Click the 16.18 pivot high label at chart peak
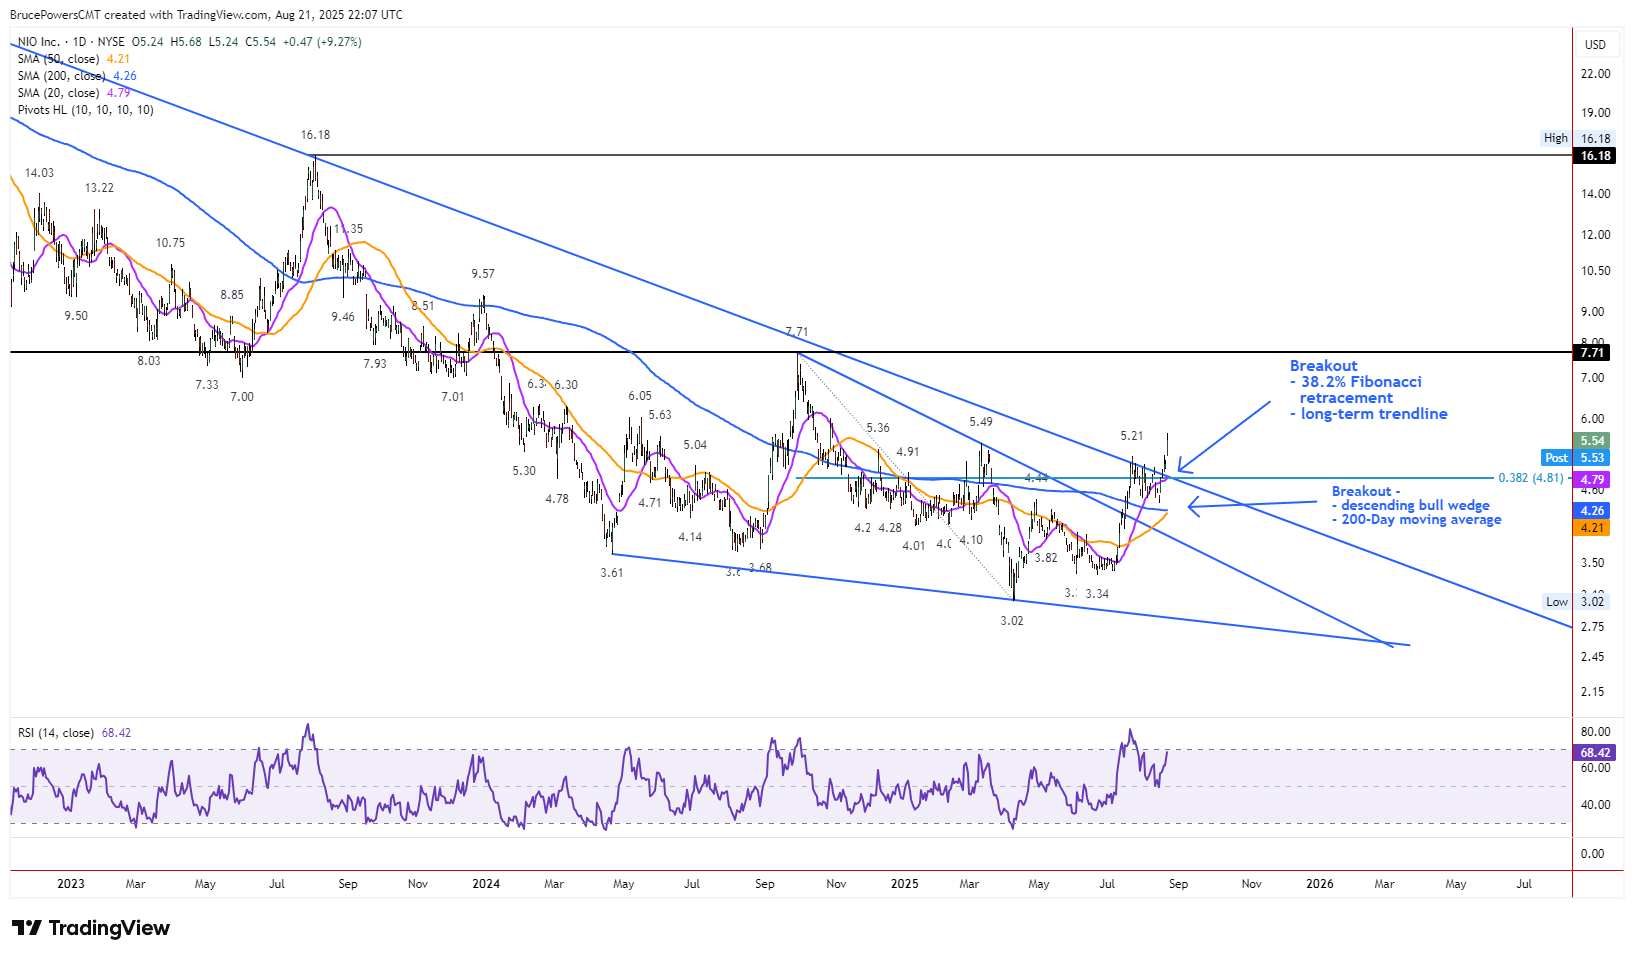This screenshot has height=958, width=1634. pos(315,135)
